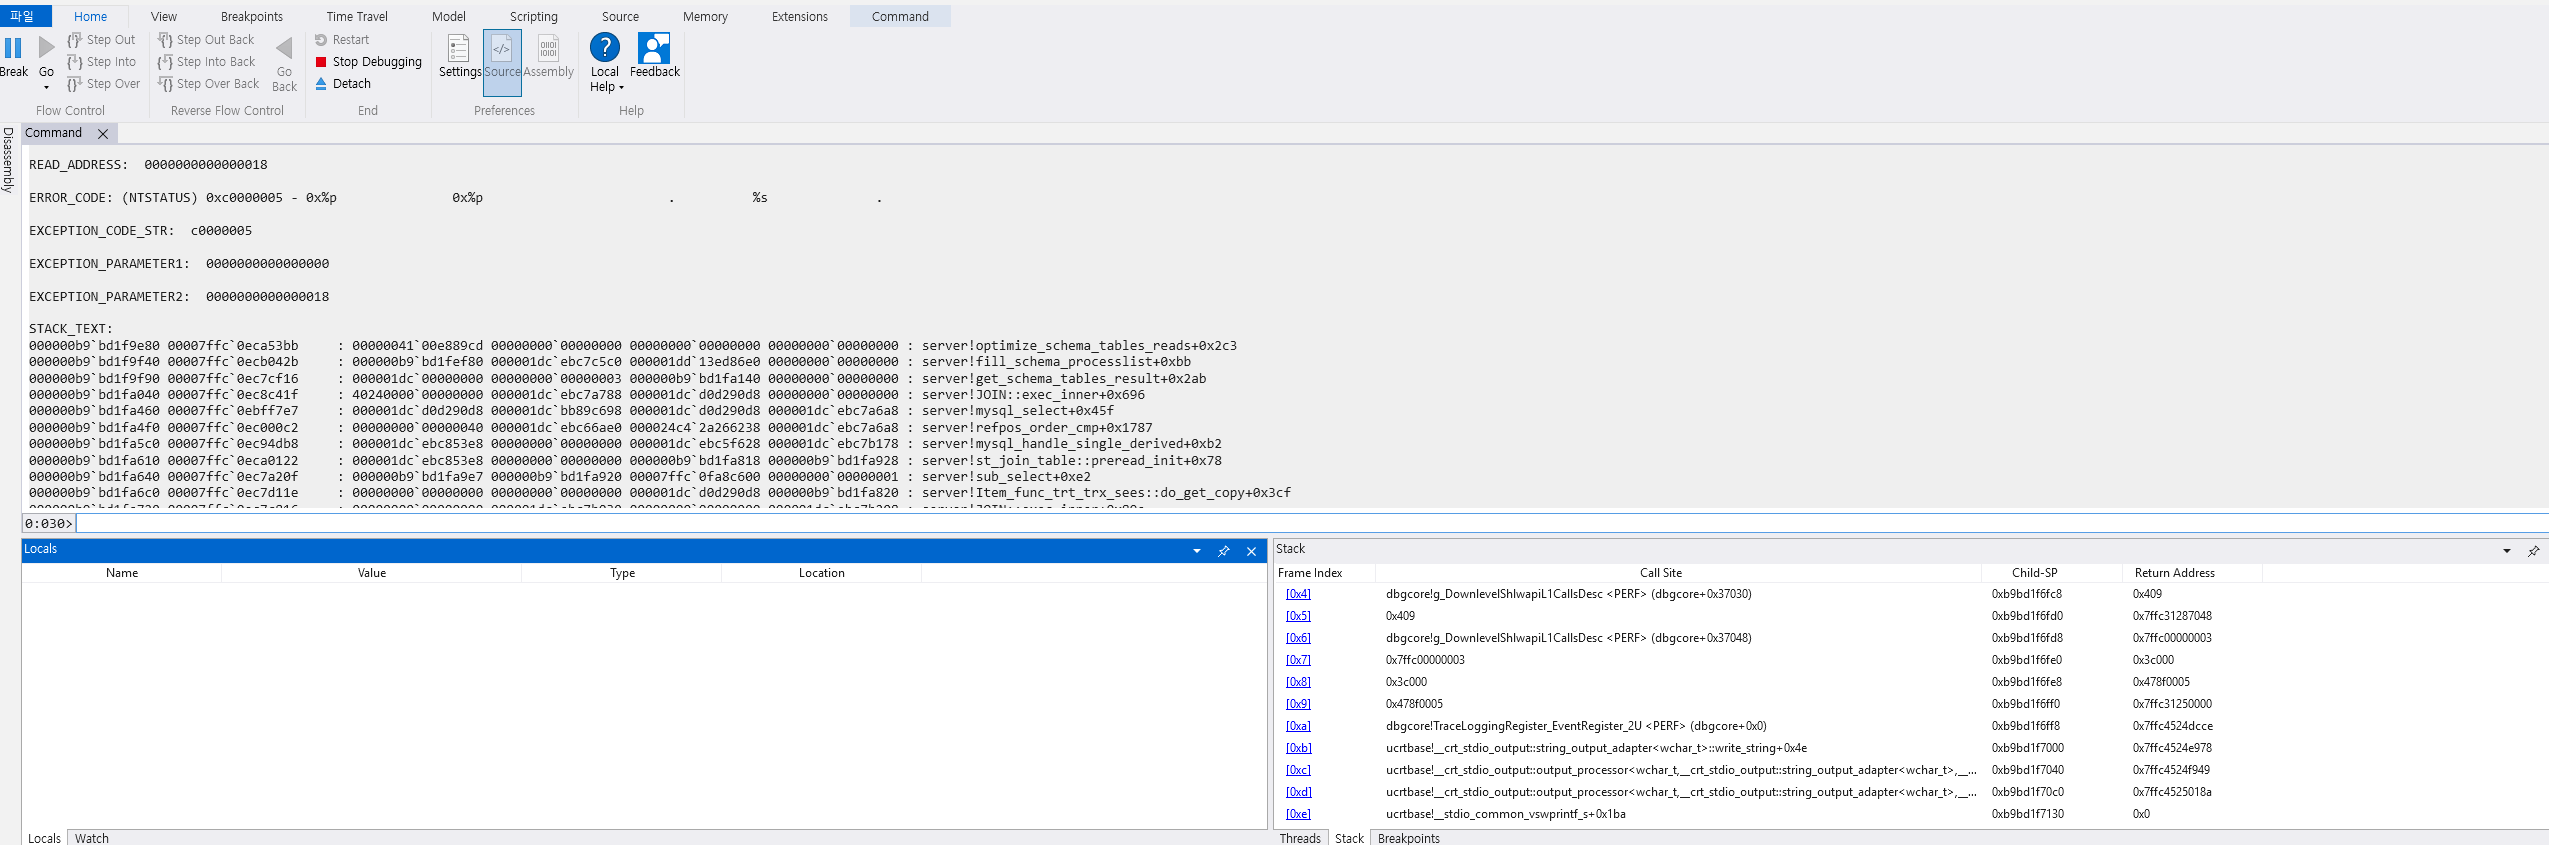Click Step Out Back
The width and height of the screenshot is (2549, 845).
[206, 40]
